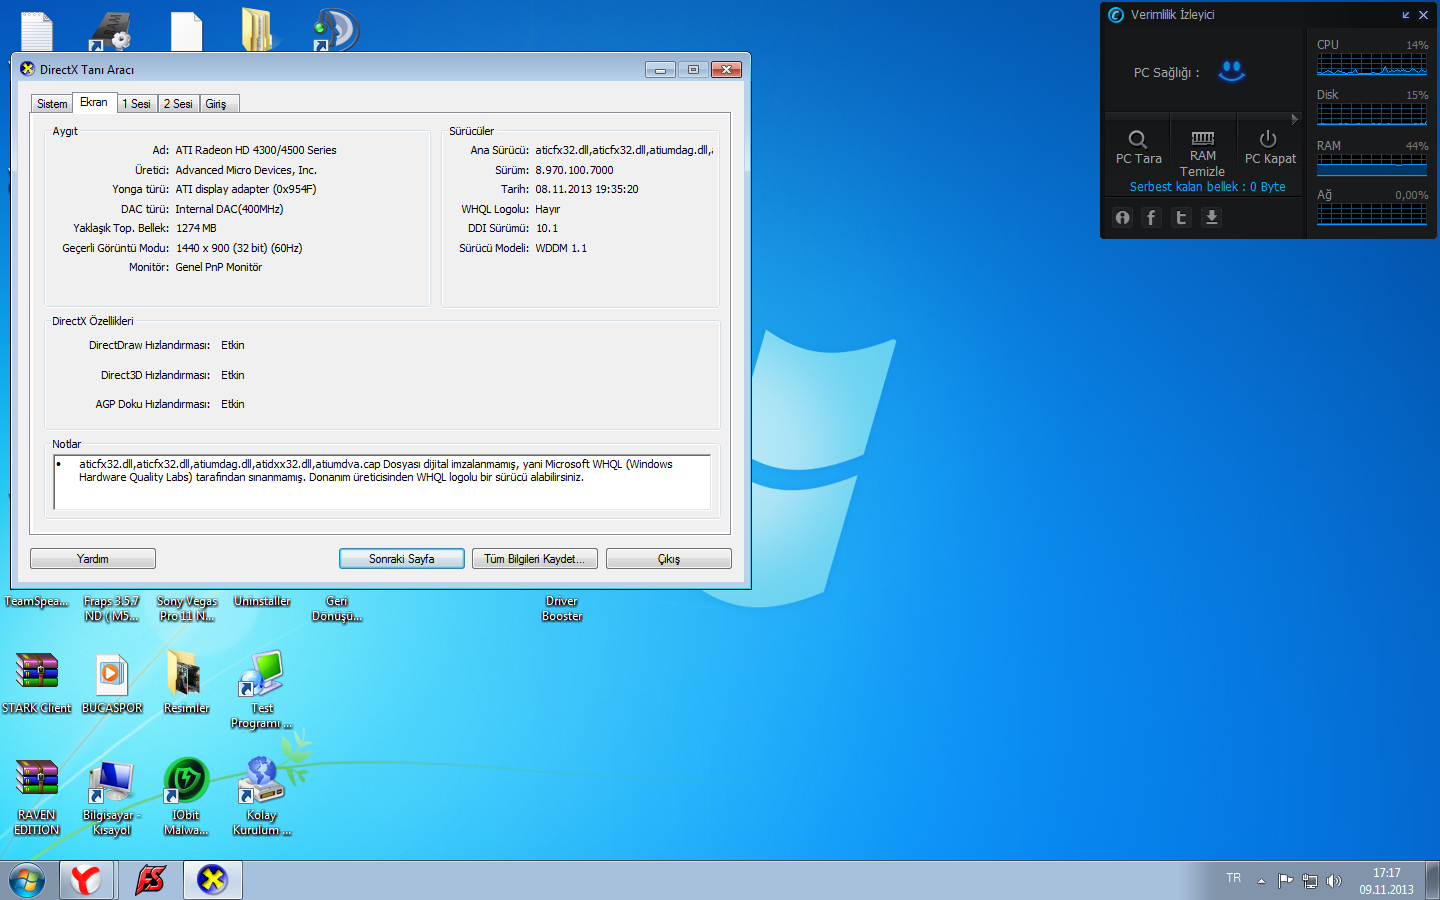1440x900 pixels.
Task: Click the info icon in Verimlilik İzleyici
Action: point(1123,217)
